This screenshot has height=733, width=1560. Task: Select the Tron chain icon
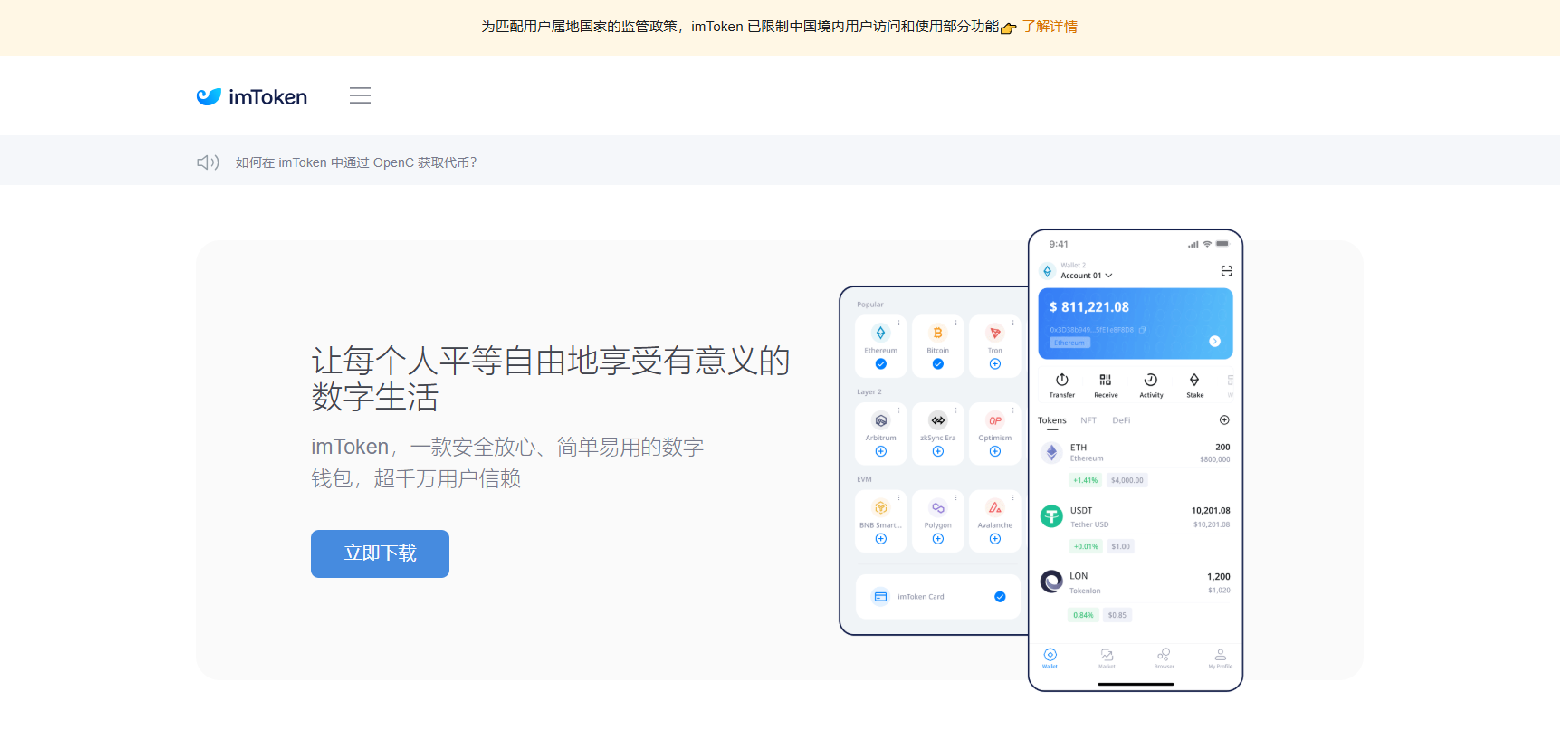[x=995, y=333]
